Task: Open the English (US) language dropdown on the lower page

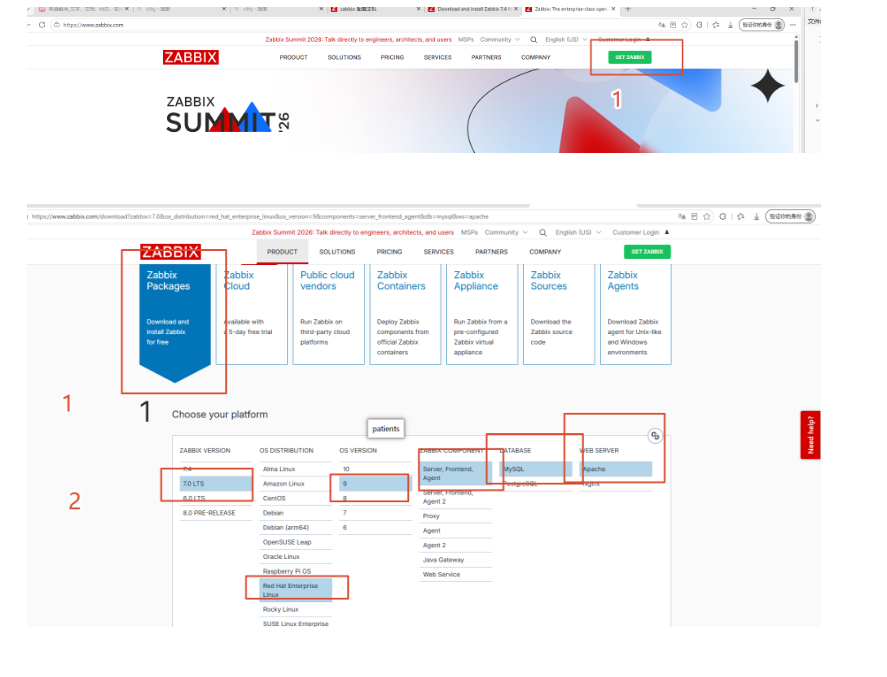Action: click(578, 232)
